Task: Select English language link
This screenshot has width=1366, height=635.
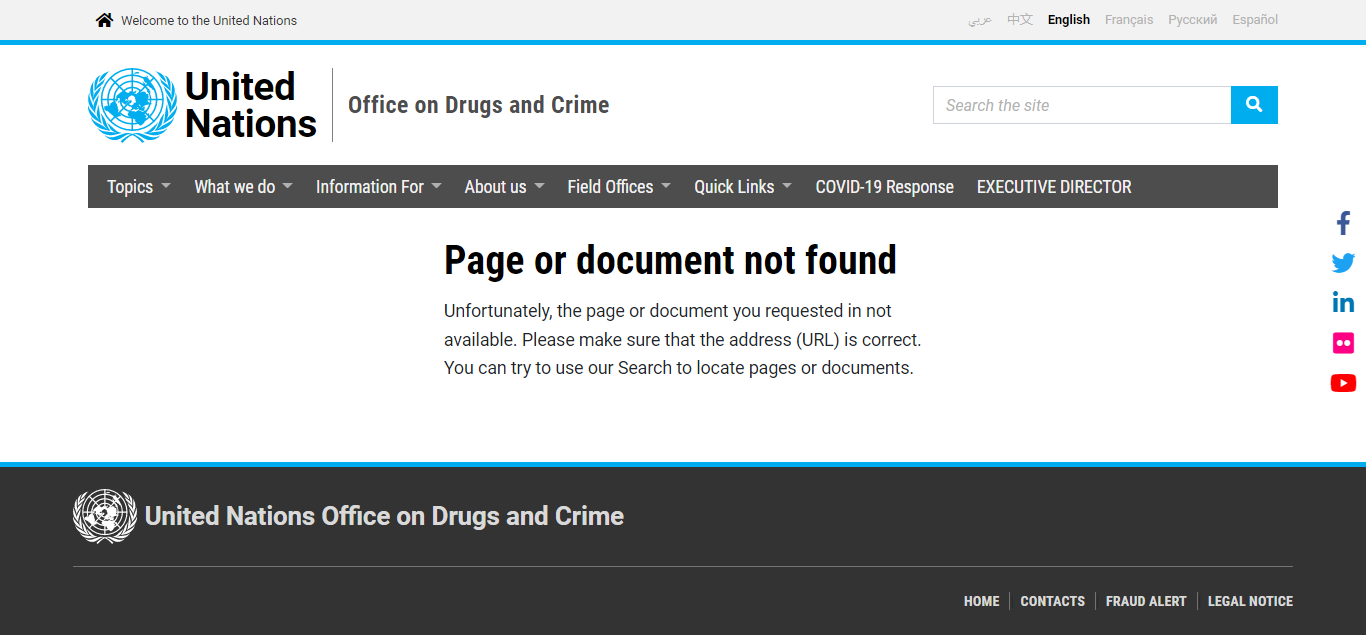Action: [x=1069, y=20]
